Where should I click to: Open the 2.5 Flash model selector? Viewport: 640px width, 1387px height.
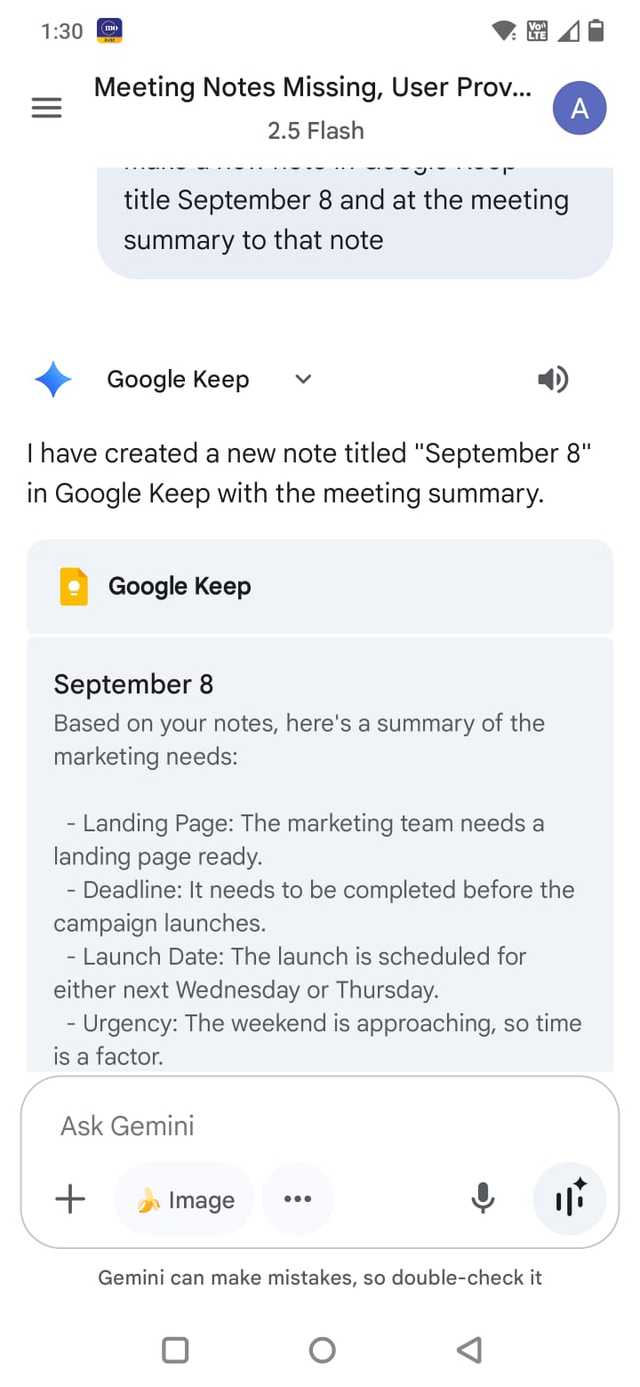tap(316, 131)
